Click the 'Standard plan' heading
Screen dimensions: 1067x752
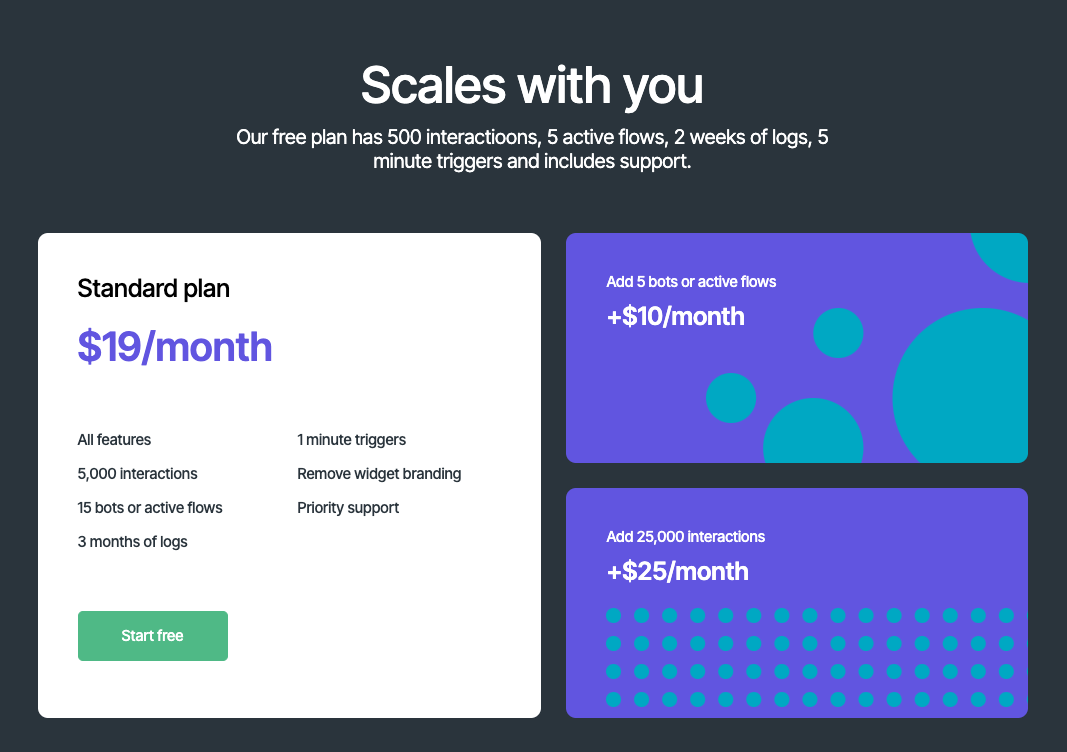tap(153, 288)
